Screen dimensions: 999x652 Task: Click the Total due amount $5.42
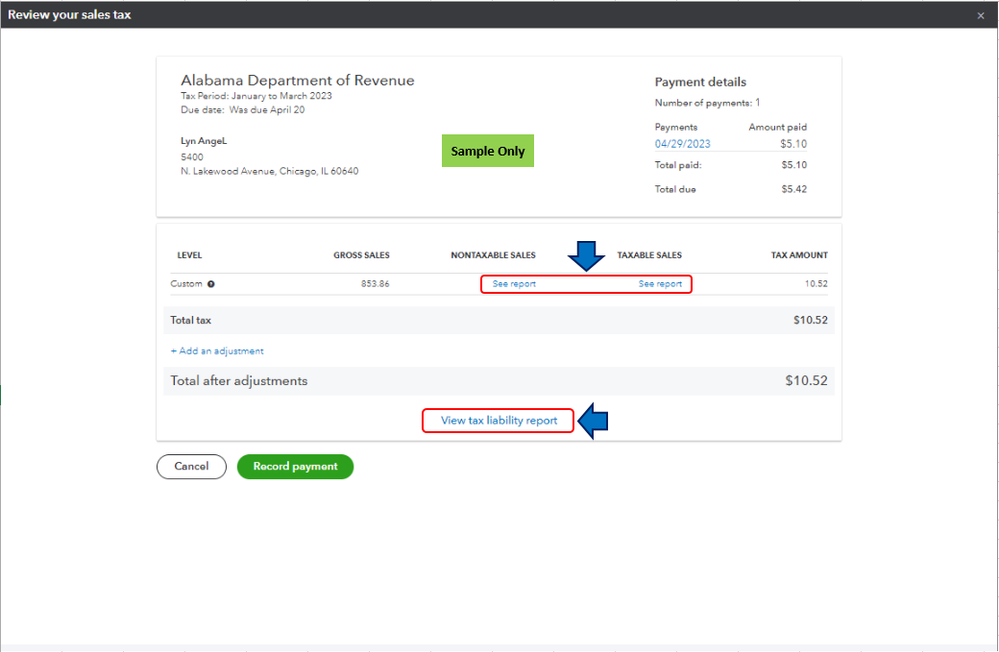pos(794,189)
